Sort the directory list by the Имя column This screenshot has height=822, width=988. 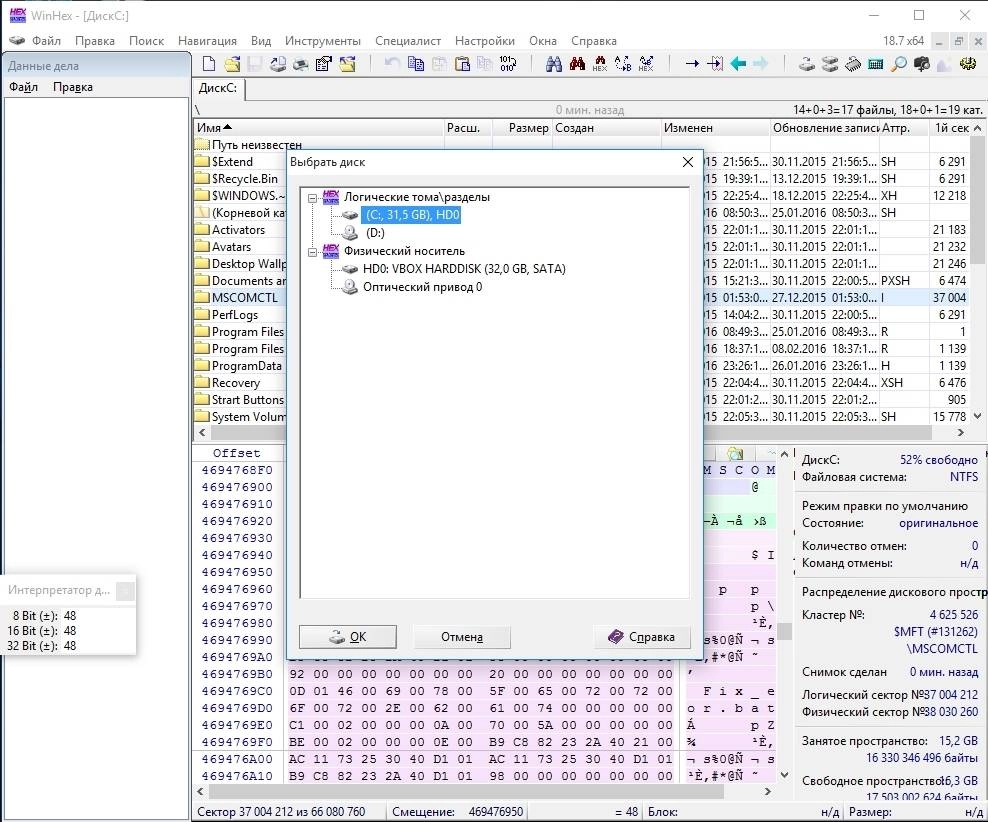tap(318, 128)
